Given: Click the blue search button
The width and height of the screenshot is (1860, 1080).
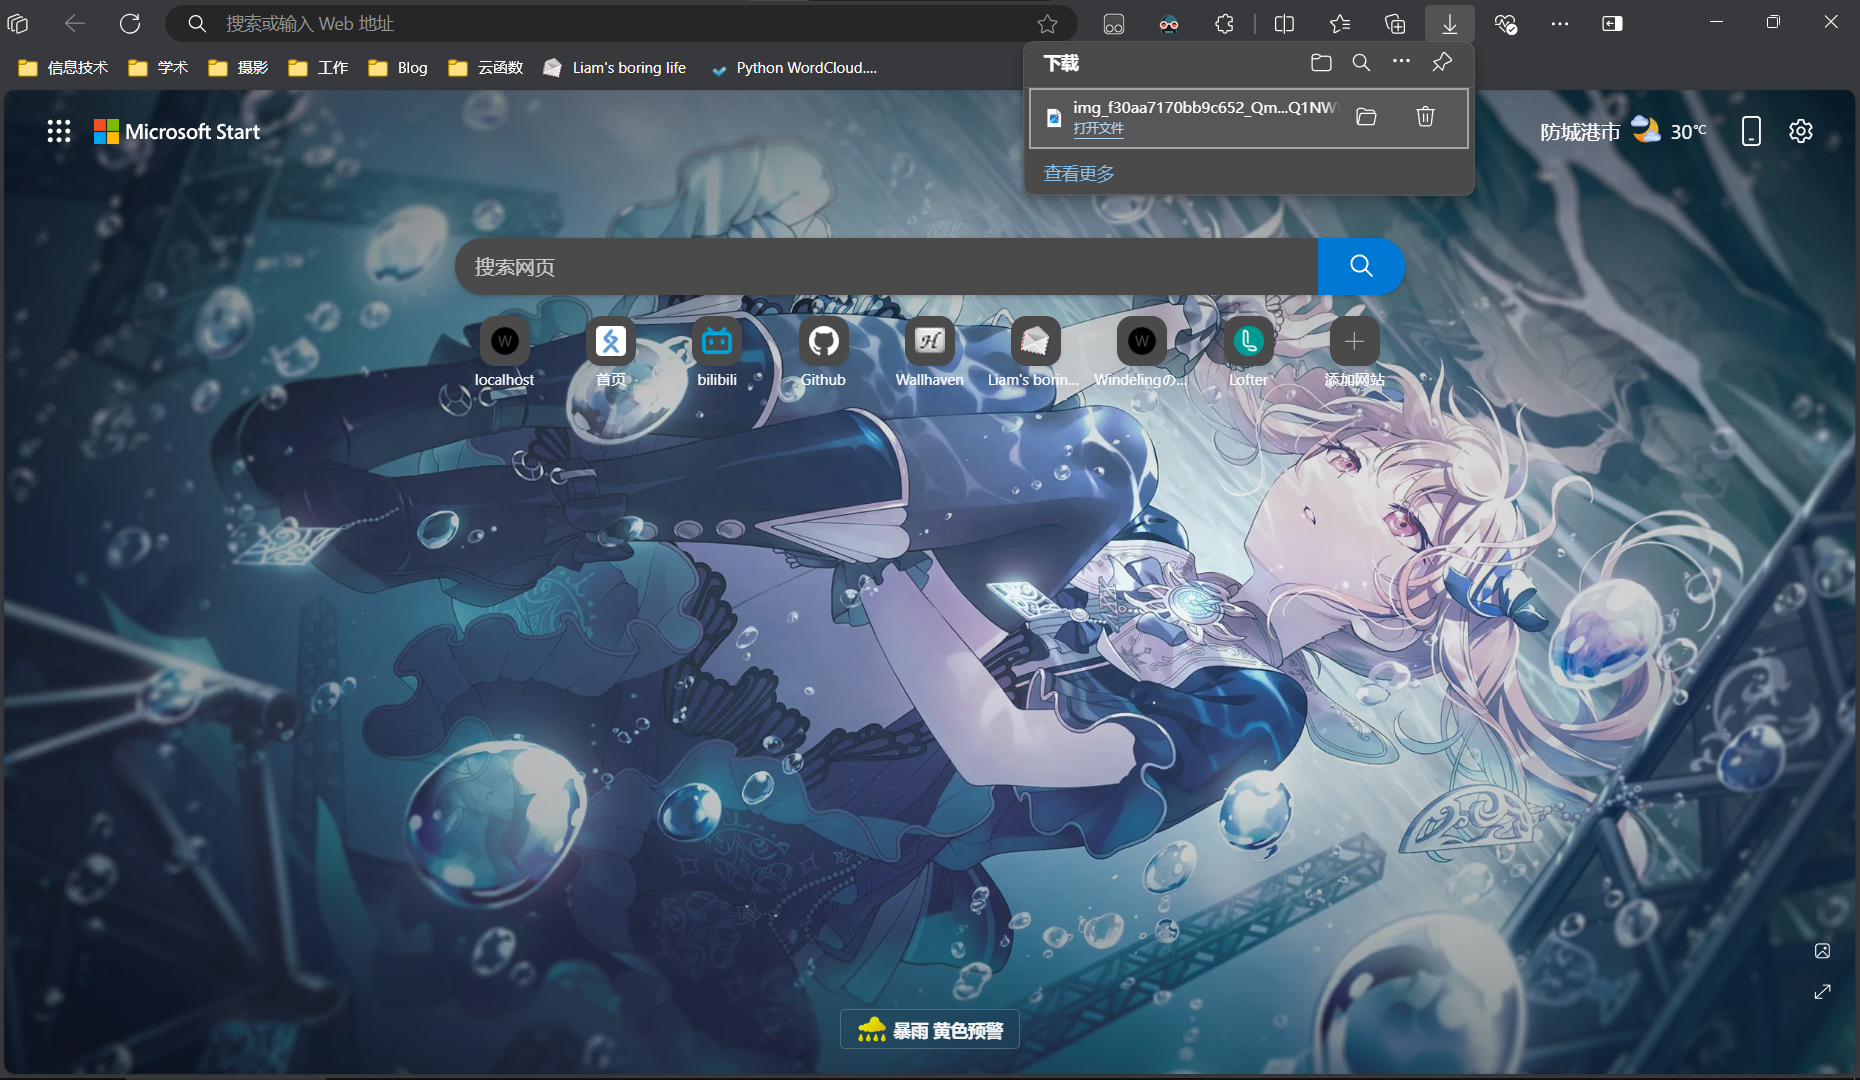Looking at the screenshot, I should click(x=1361, y=266).
